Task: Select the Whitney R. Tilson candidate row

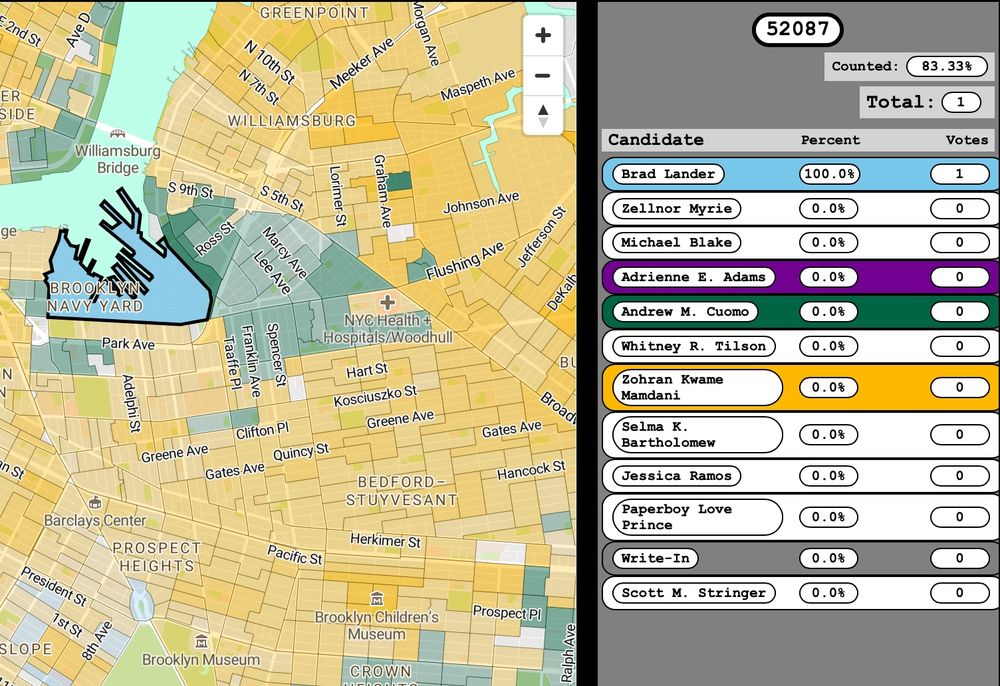Action: click(800, 346)
